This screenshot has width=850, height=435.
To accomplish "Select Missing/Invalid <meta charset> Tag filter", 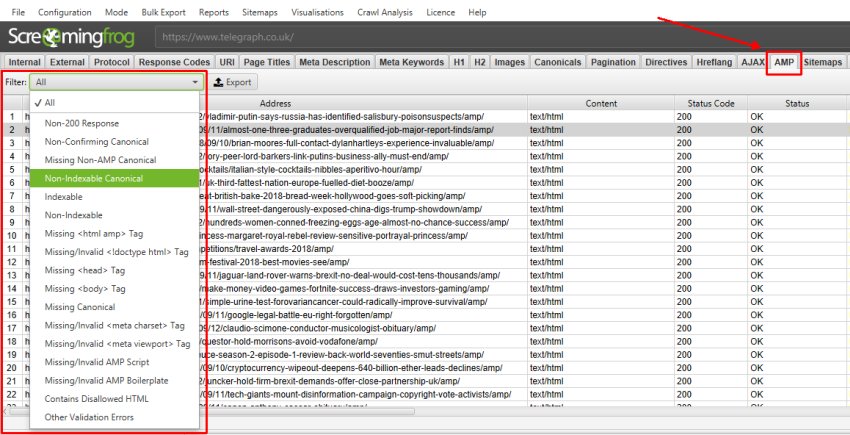I will pos(114,325).
